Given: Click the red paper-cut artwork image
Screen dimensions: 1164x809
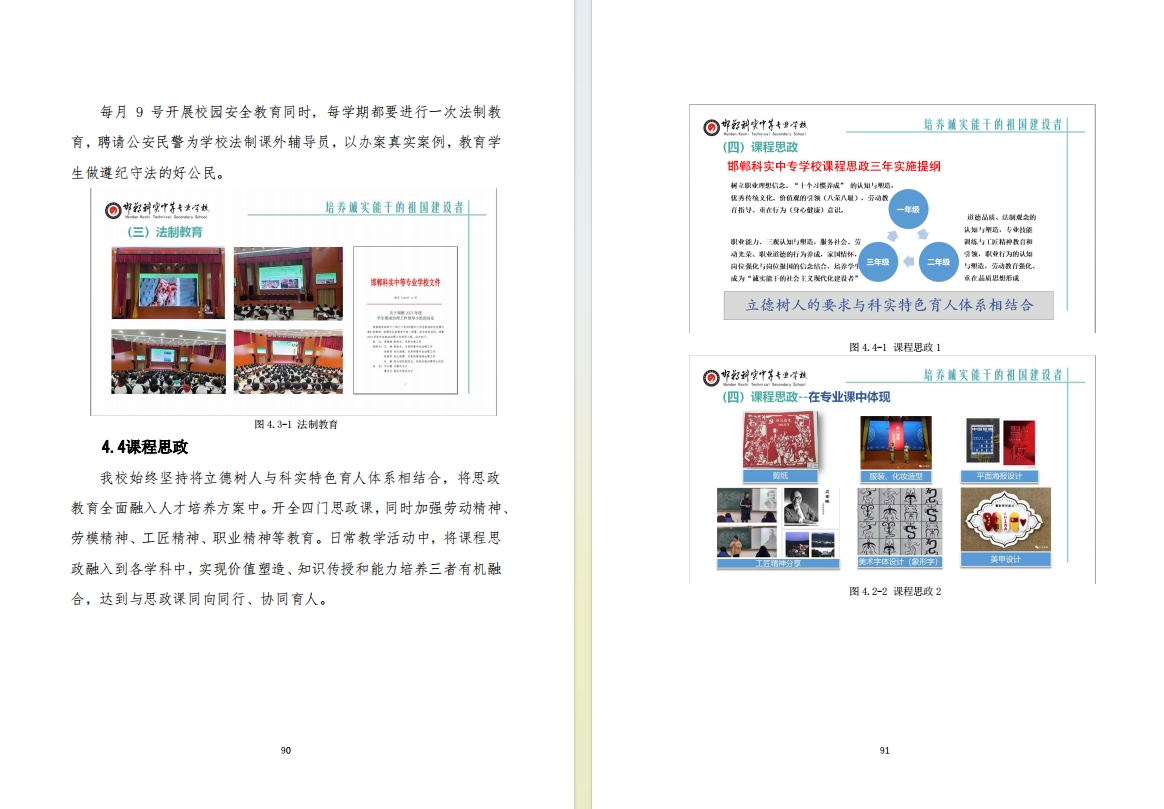Looking at the screenshot, I should [781, 441].
